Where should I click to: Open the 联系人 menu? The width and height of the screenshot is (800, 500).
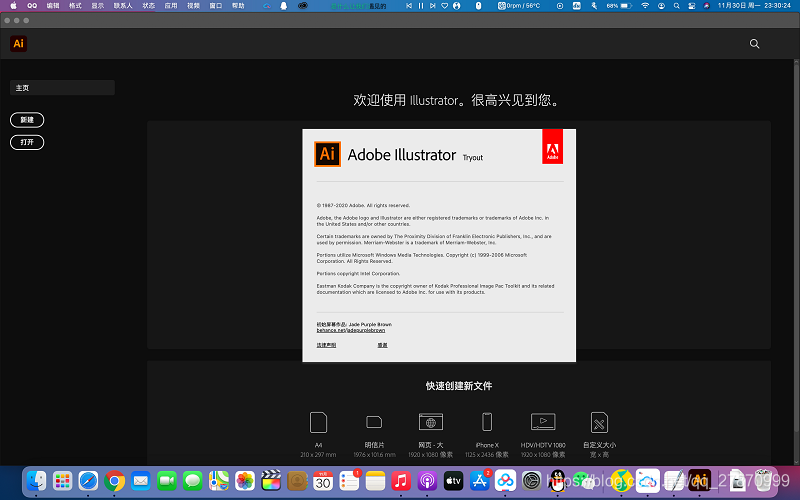coord(123,6)
